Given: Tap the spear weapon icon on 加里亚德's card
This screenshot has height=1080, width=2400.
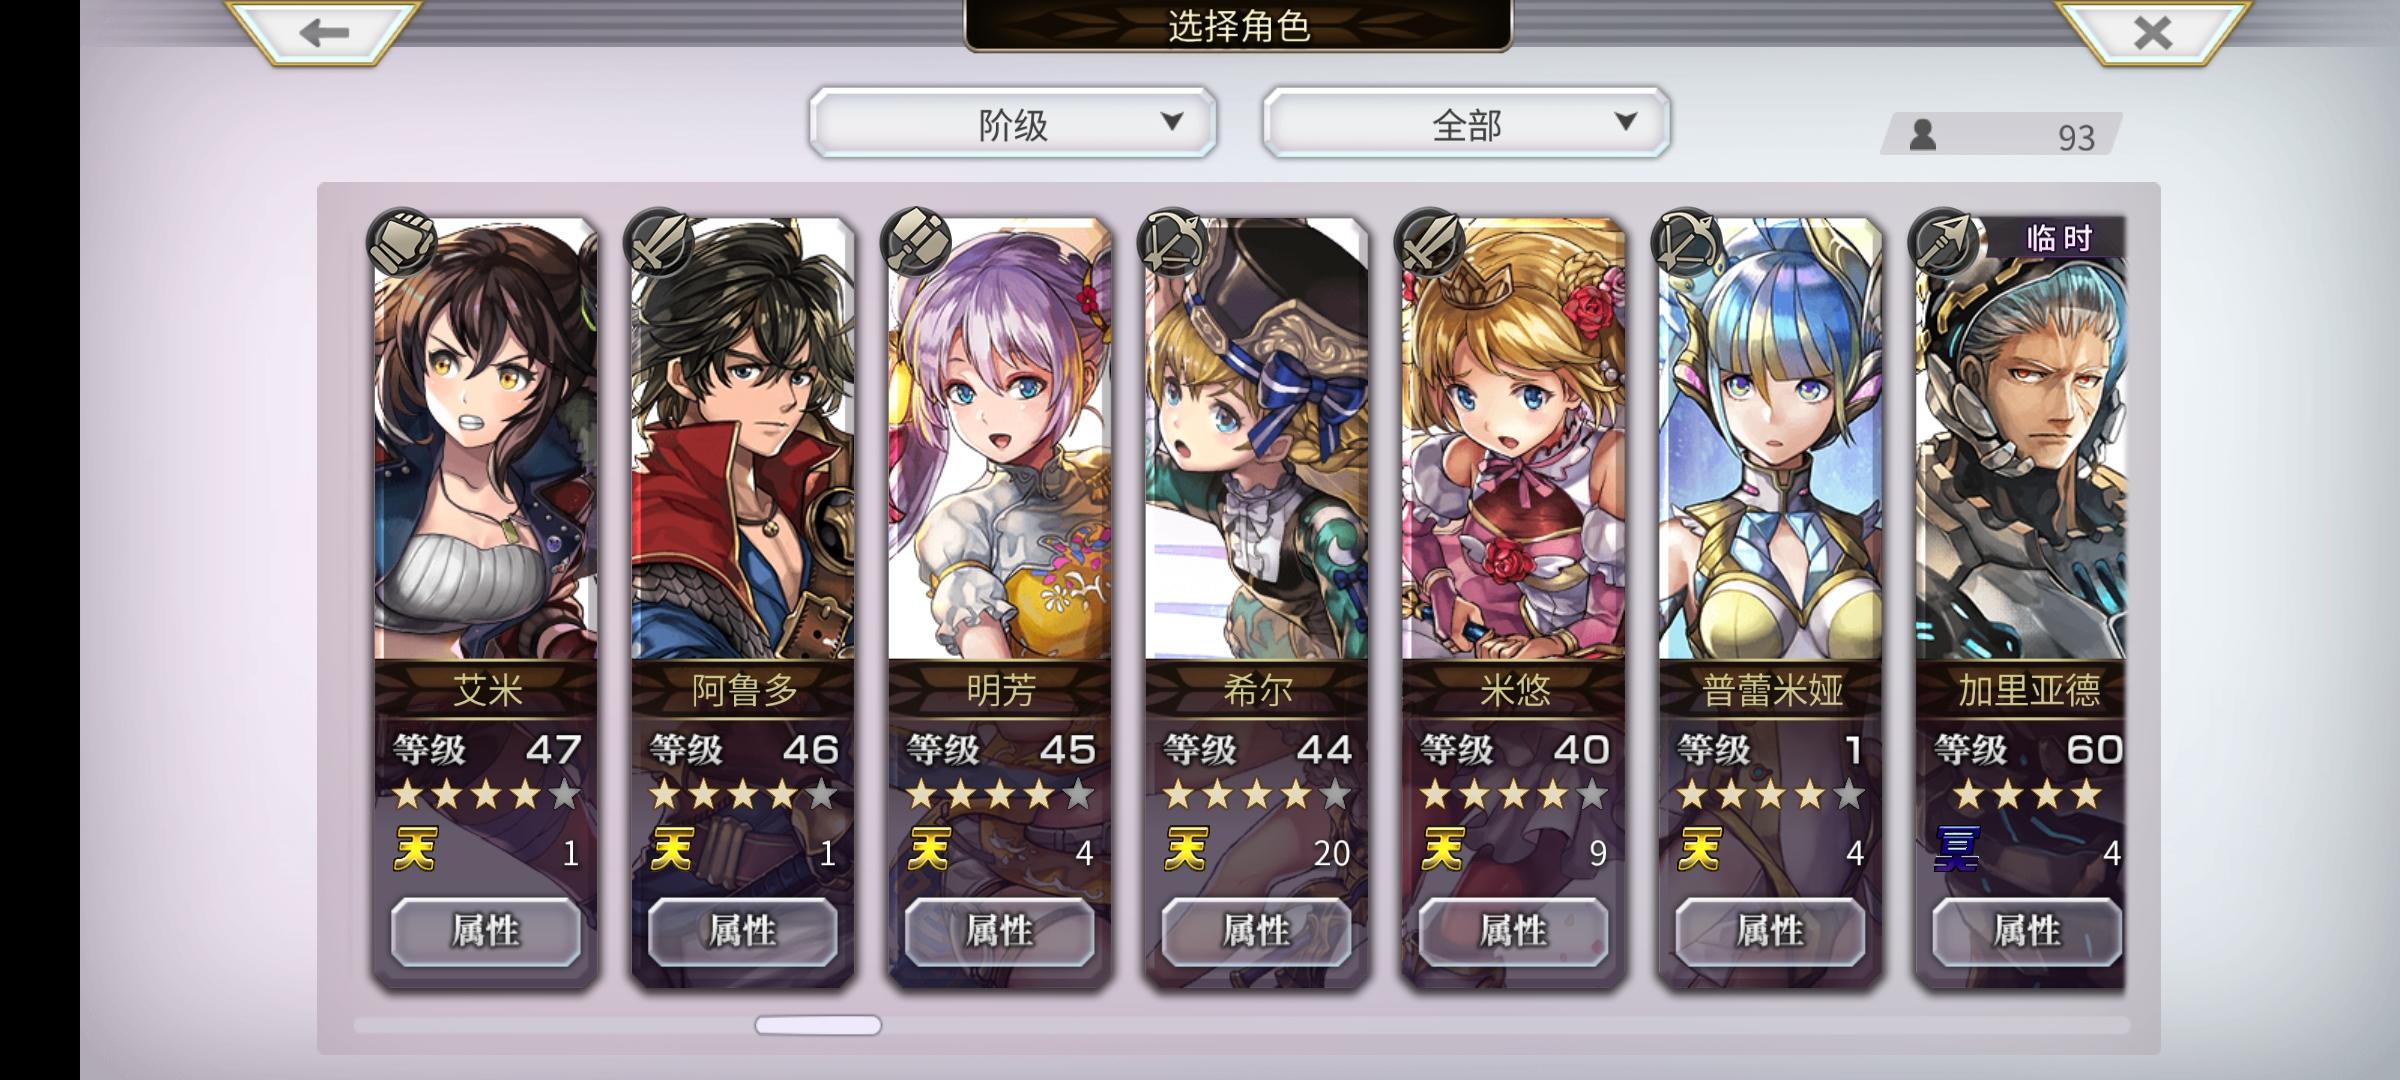Looking at the screenshot, I should coord(1943,243).
